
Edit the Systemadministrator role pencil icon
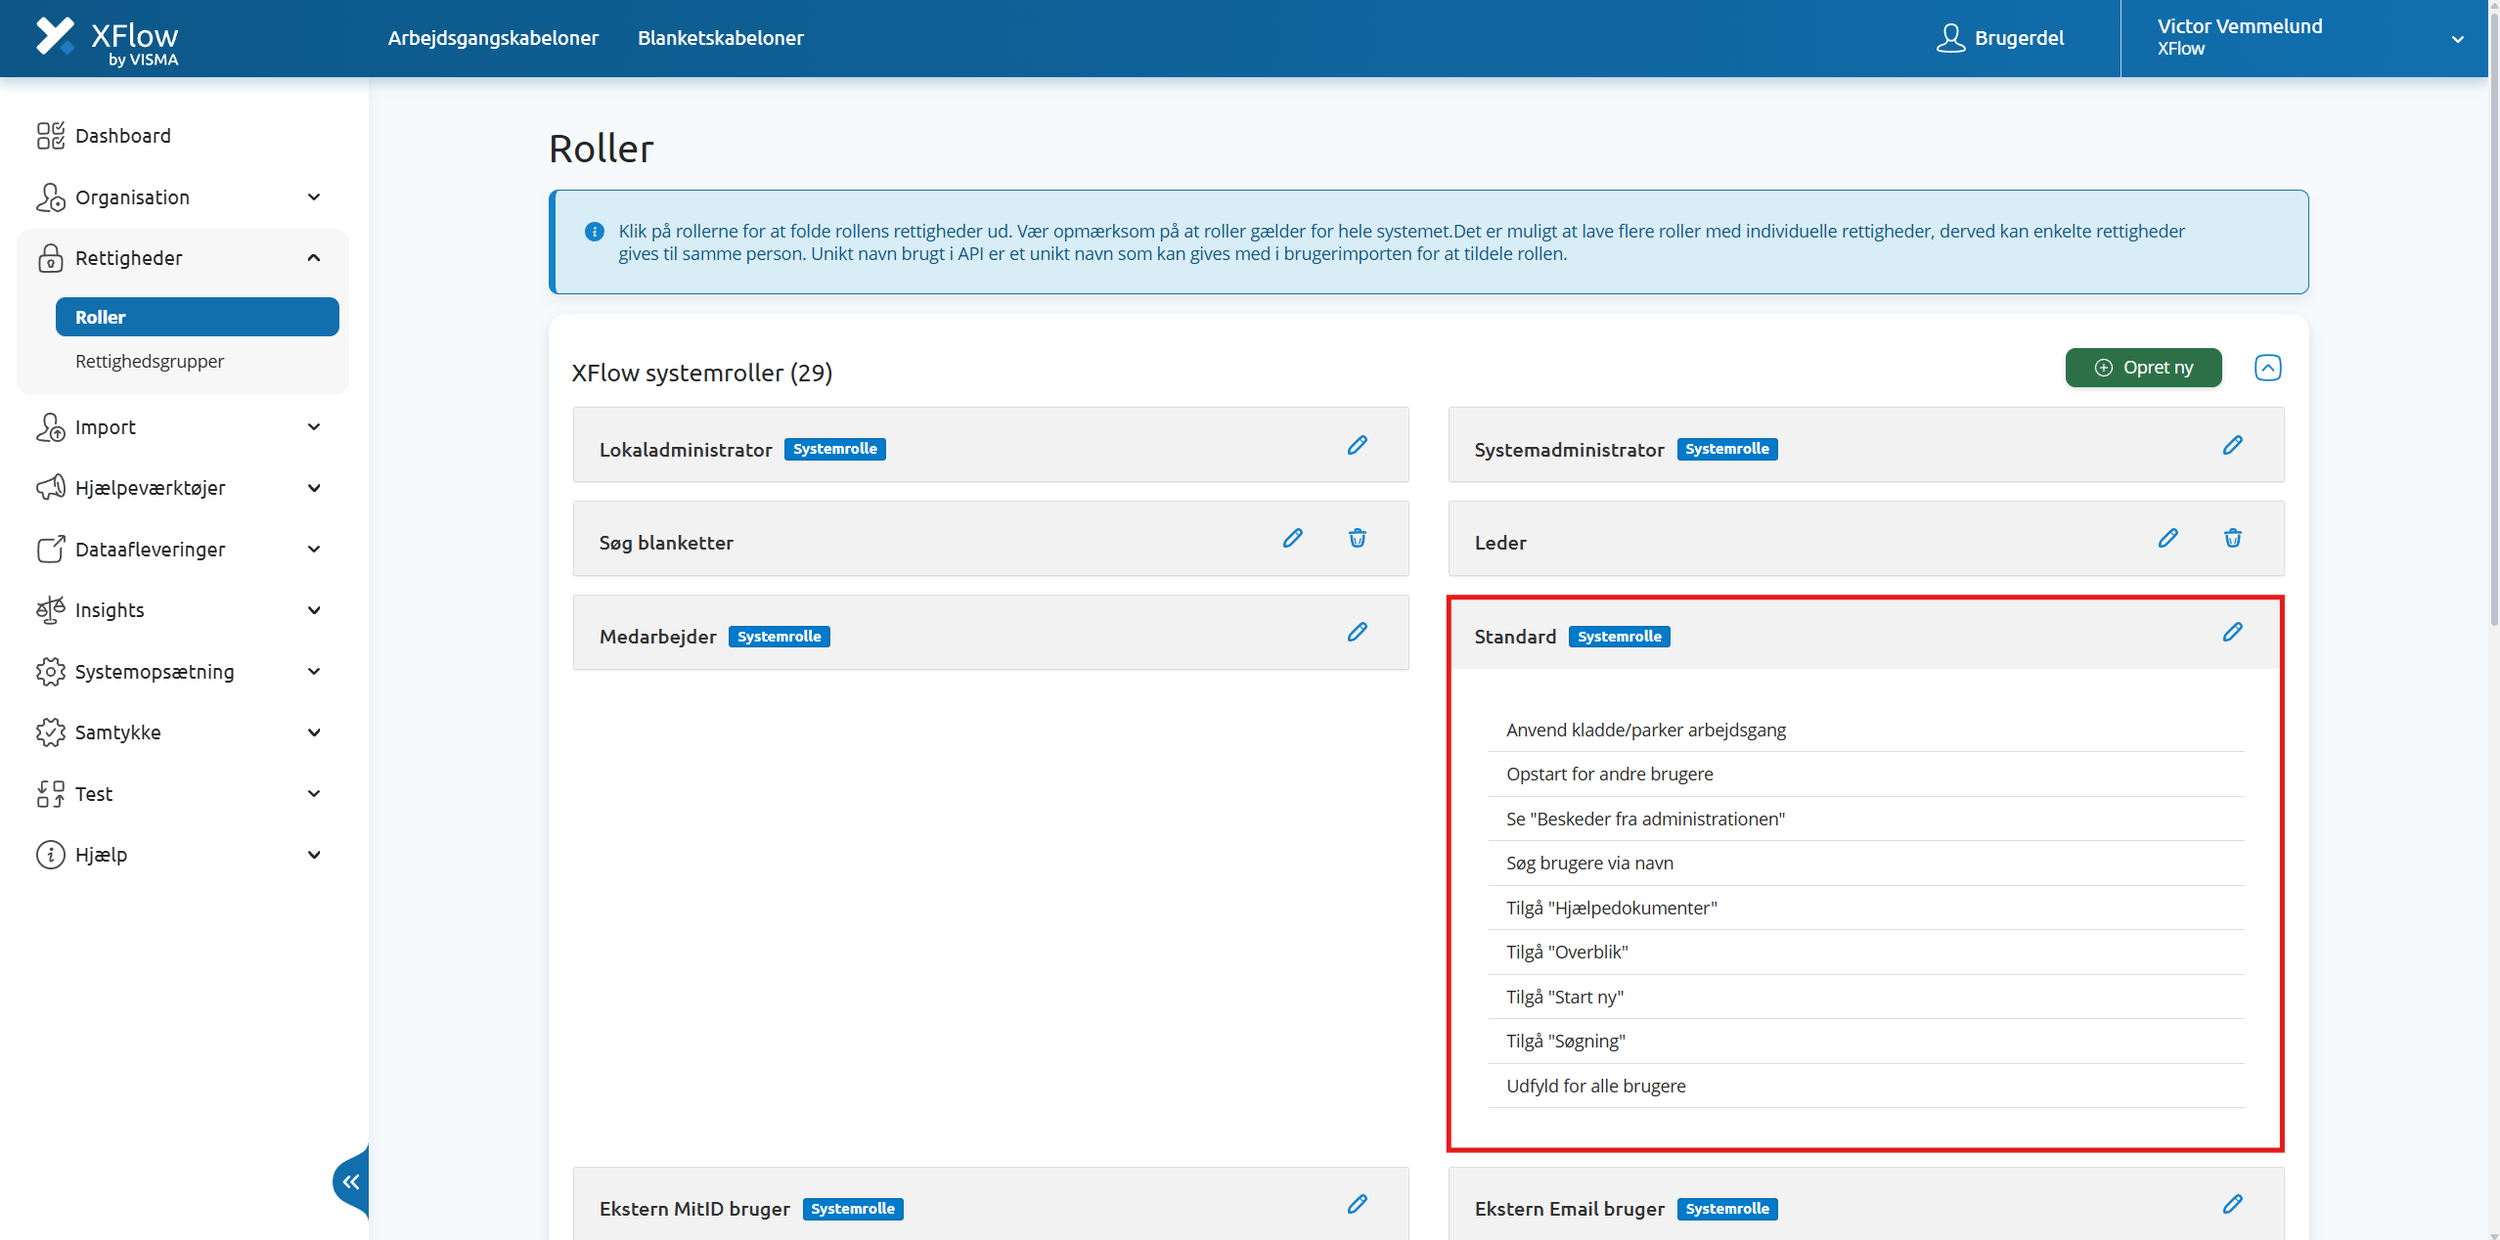click(x=2232, y=445)
